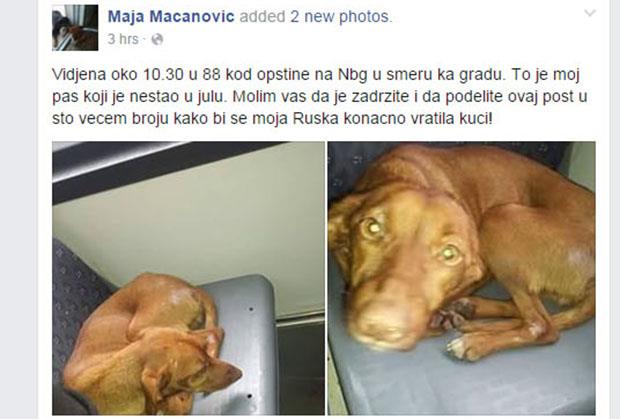Show the audience via globe icon
The image size is (620, 419).
(157, 40)
